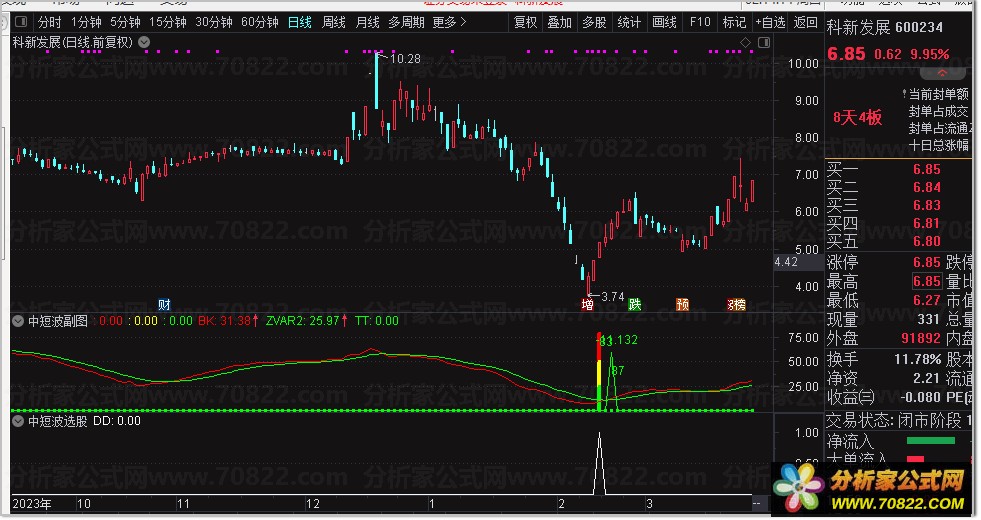The image size is (981, 520).
Task: Switch to 分时 intraday view
Action: (x=49, y=23)
